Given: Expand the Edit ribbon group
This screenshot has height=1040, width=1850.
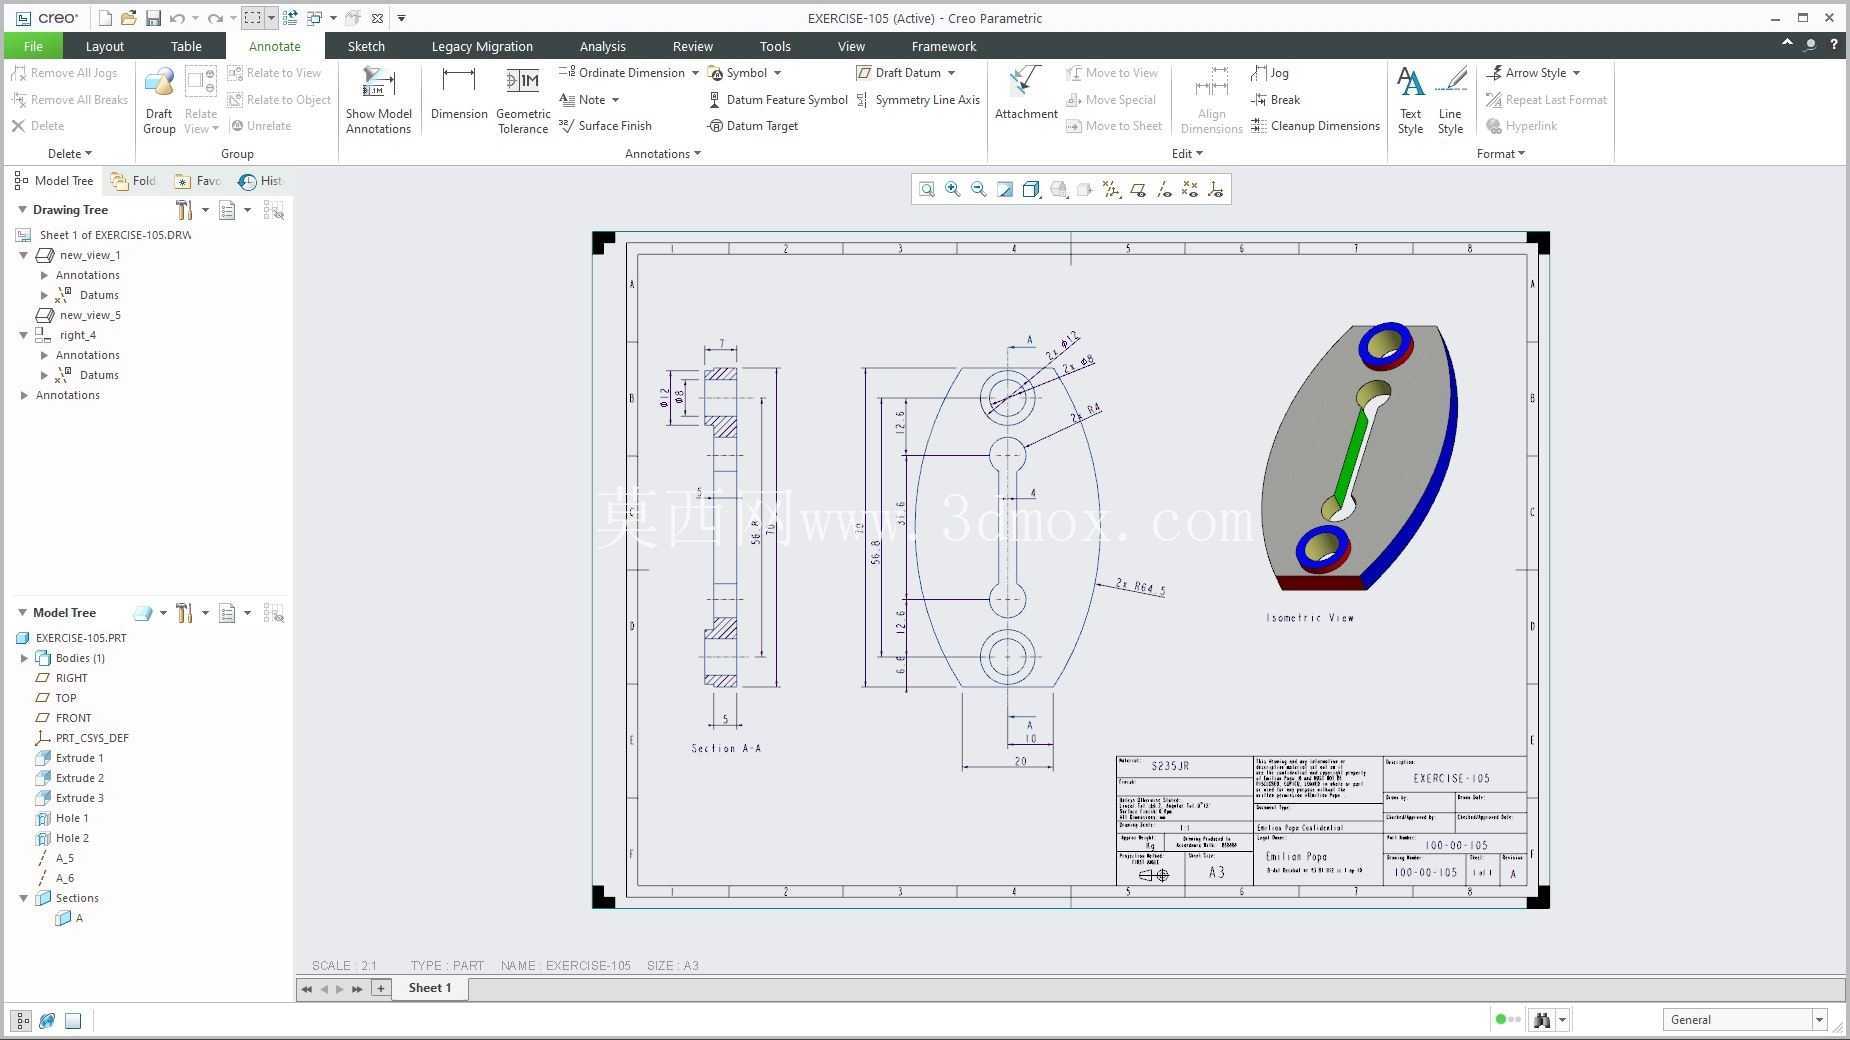Looking at the screenshot, I should tap(1187, 154).
